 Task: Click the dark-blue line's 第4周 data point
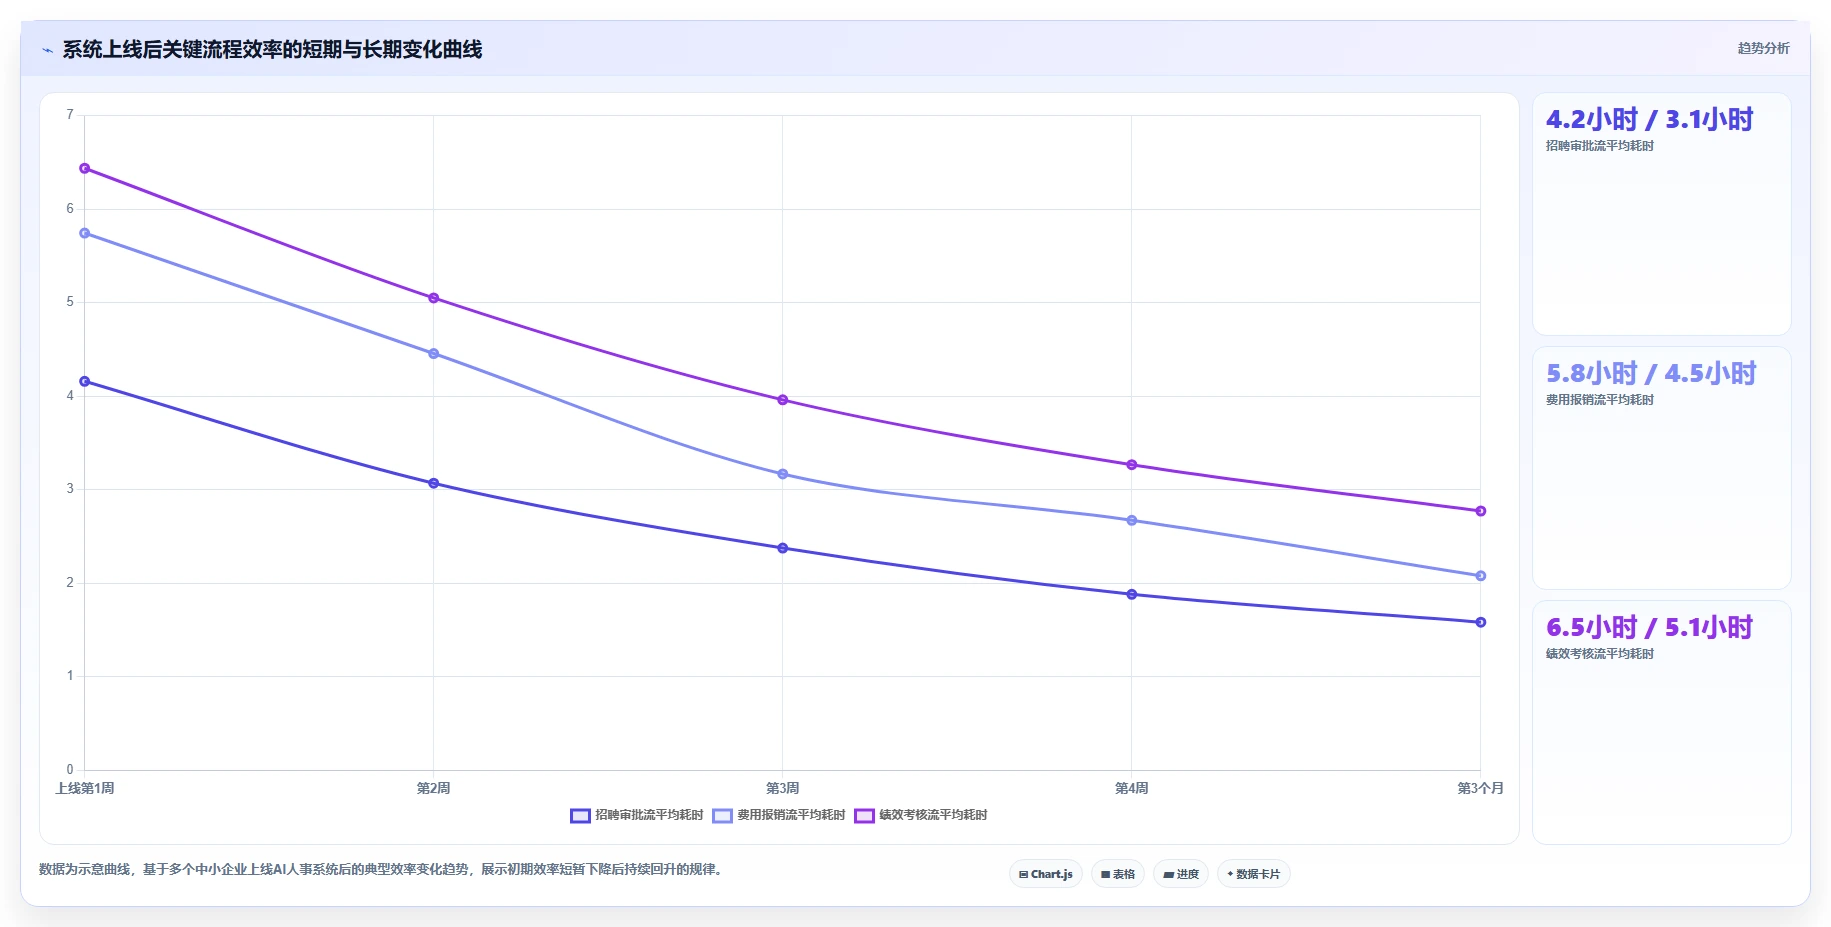(1132, 594)
